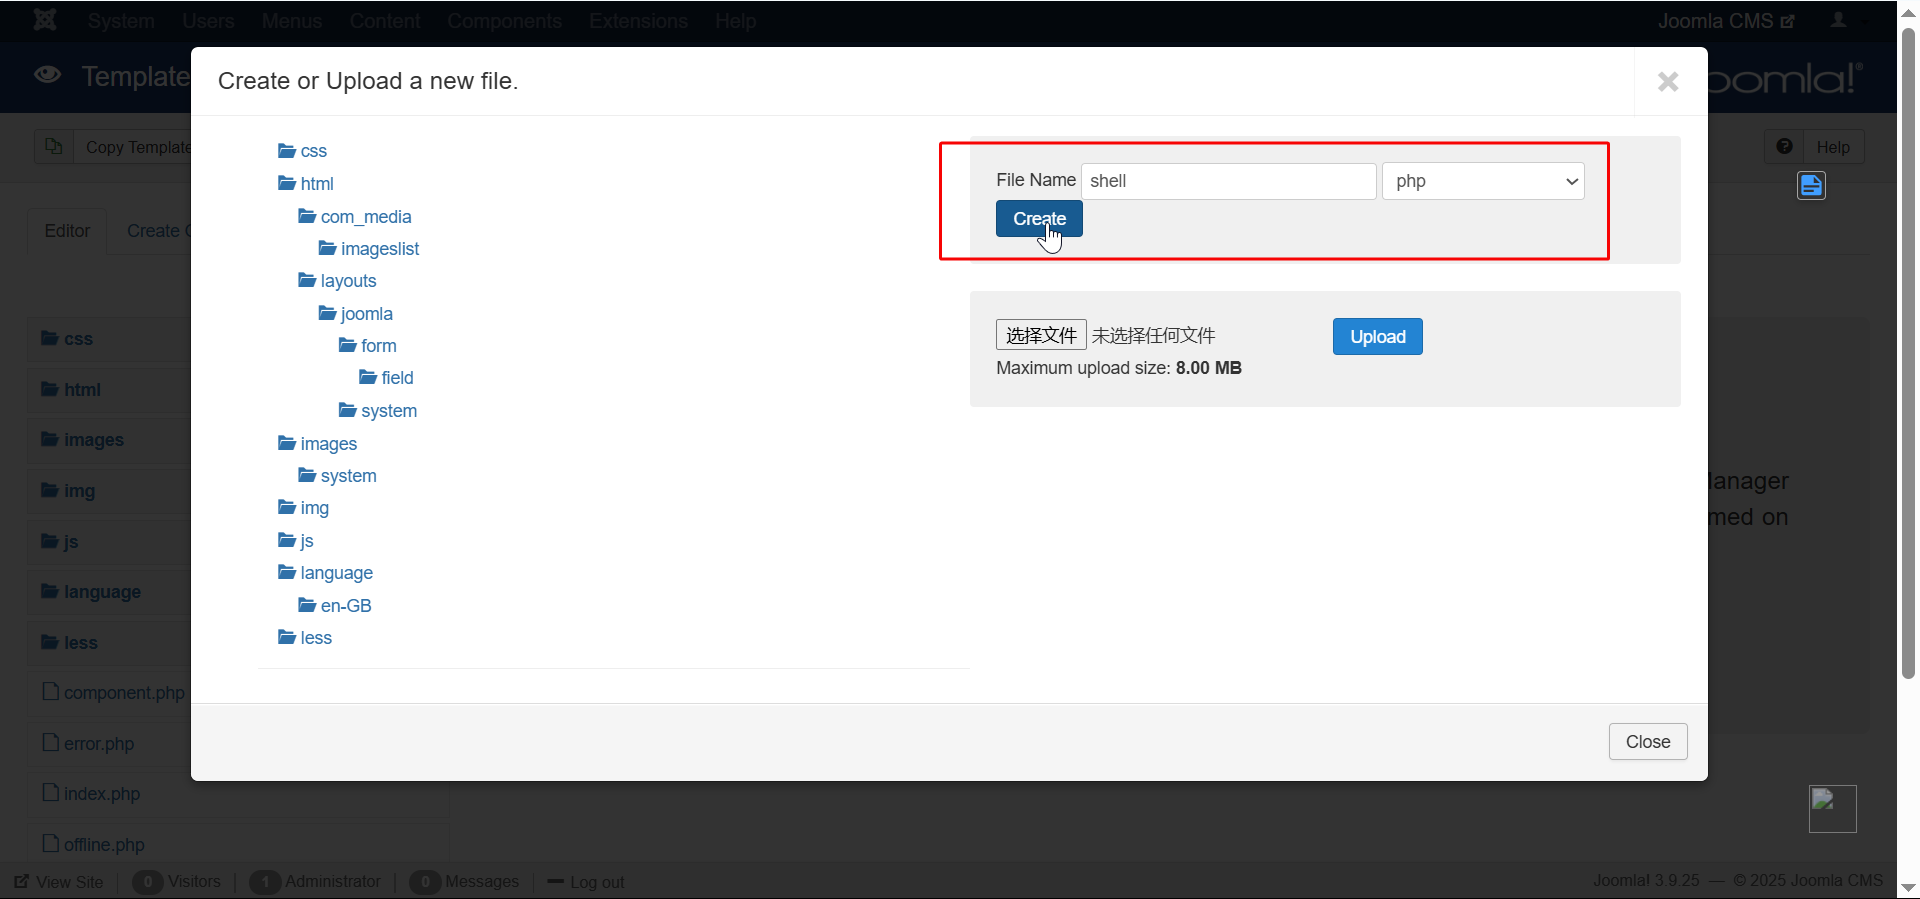The height and width of the screenshot is (899, 1920).
Task: Click the img folder icon in dialog
Action: coord(287,508)
